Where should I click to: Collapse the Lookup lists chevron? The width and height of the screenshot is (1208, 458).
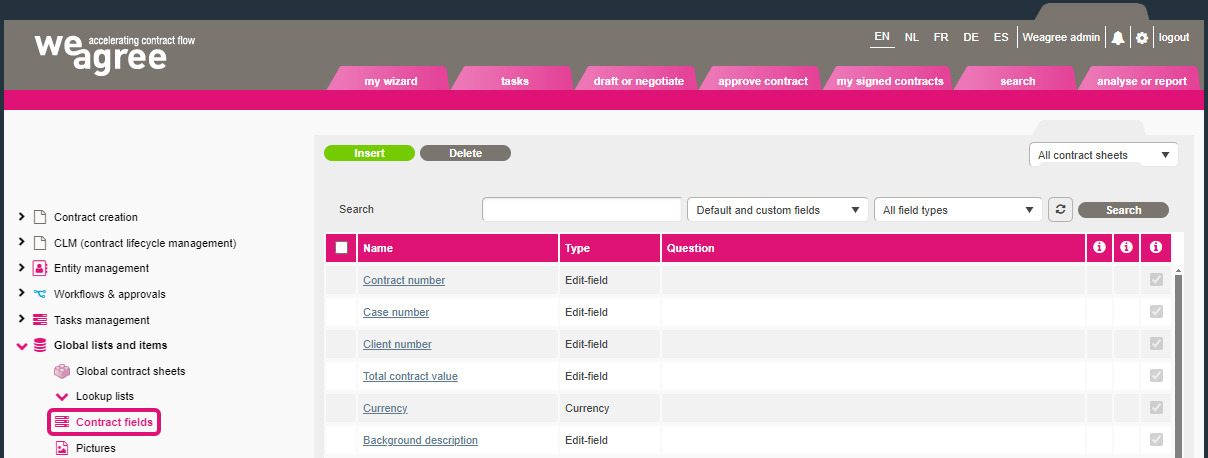[x=62, y=397]
